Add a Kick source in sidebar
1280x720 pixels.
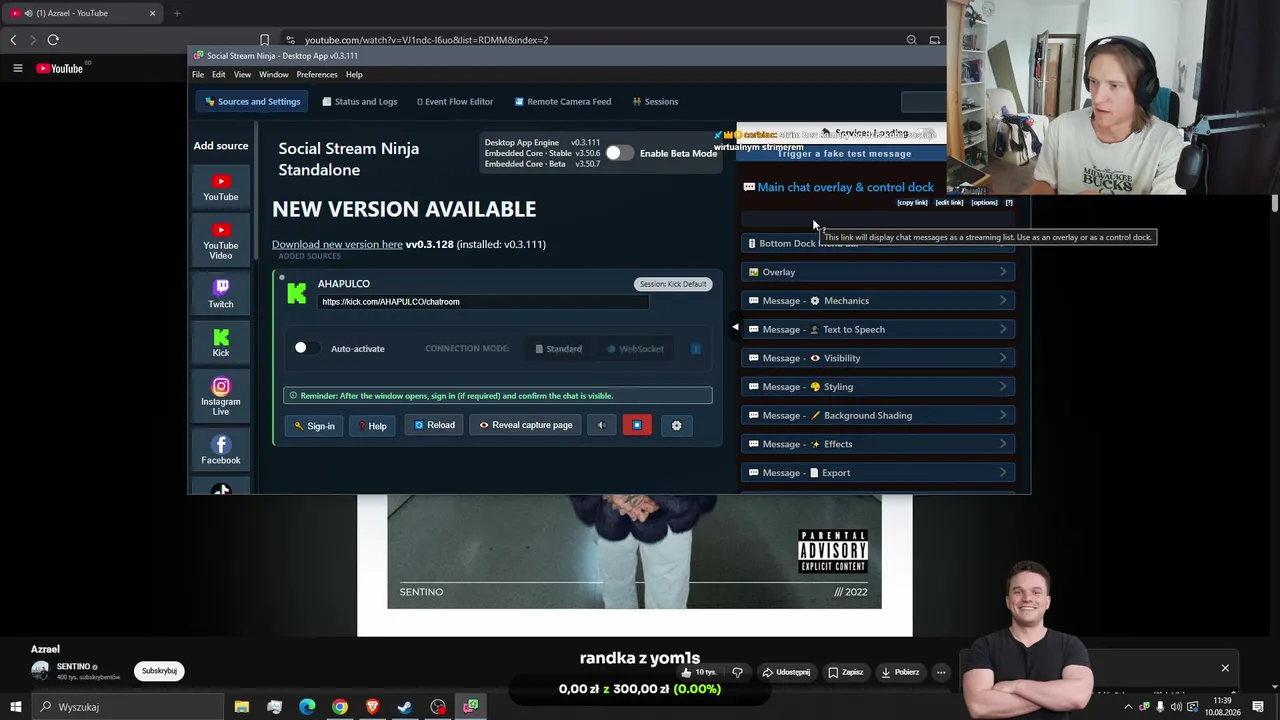pyautogui.click(x=221, y=343)
